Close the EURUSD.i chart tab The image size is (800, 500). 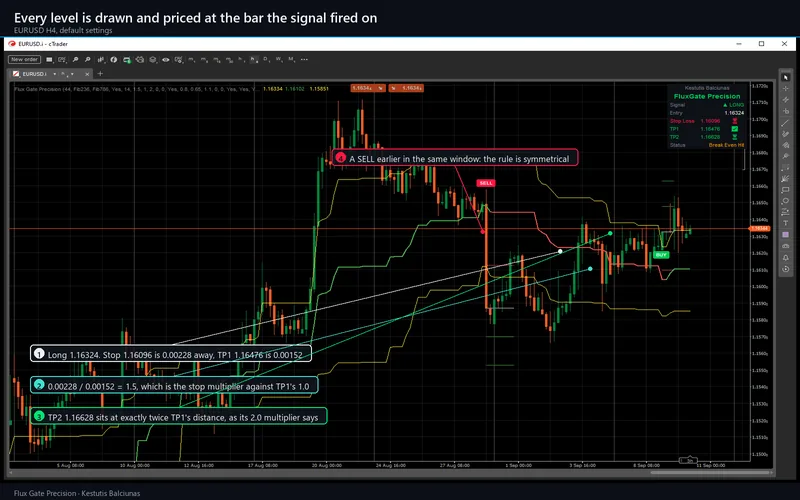click(x=87, y=74)
